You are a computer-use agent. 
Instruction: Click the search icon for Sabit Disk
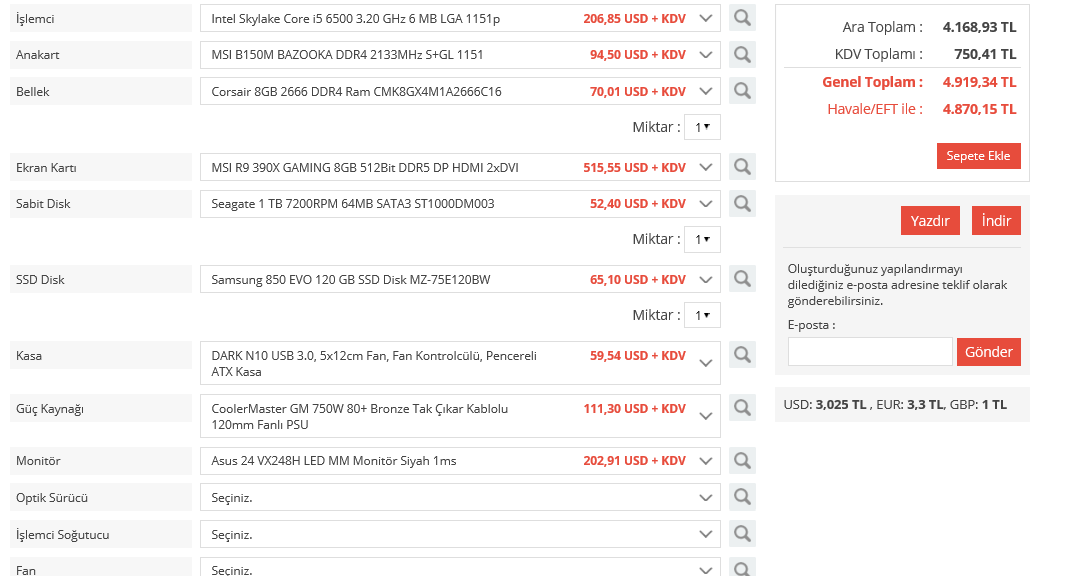point(742,203)
